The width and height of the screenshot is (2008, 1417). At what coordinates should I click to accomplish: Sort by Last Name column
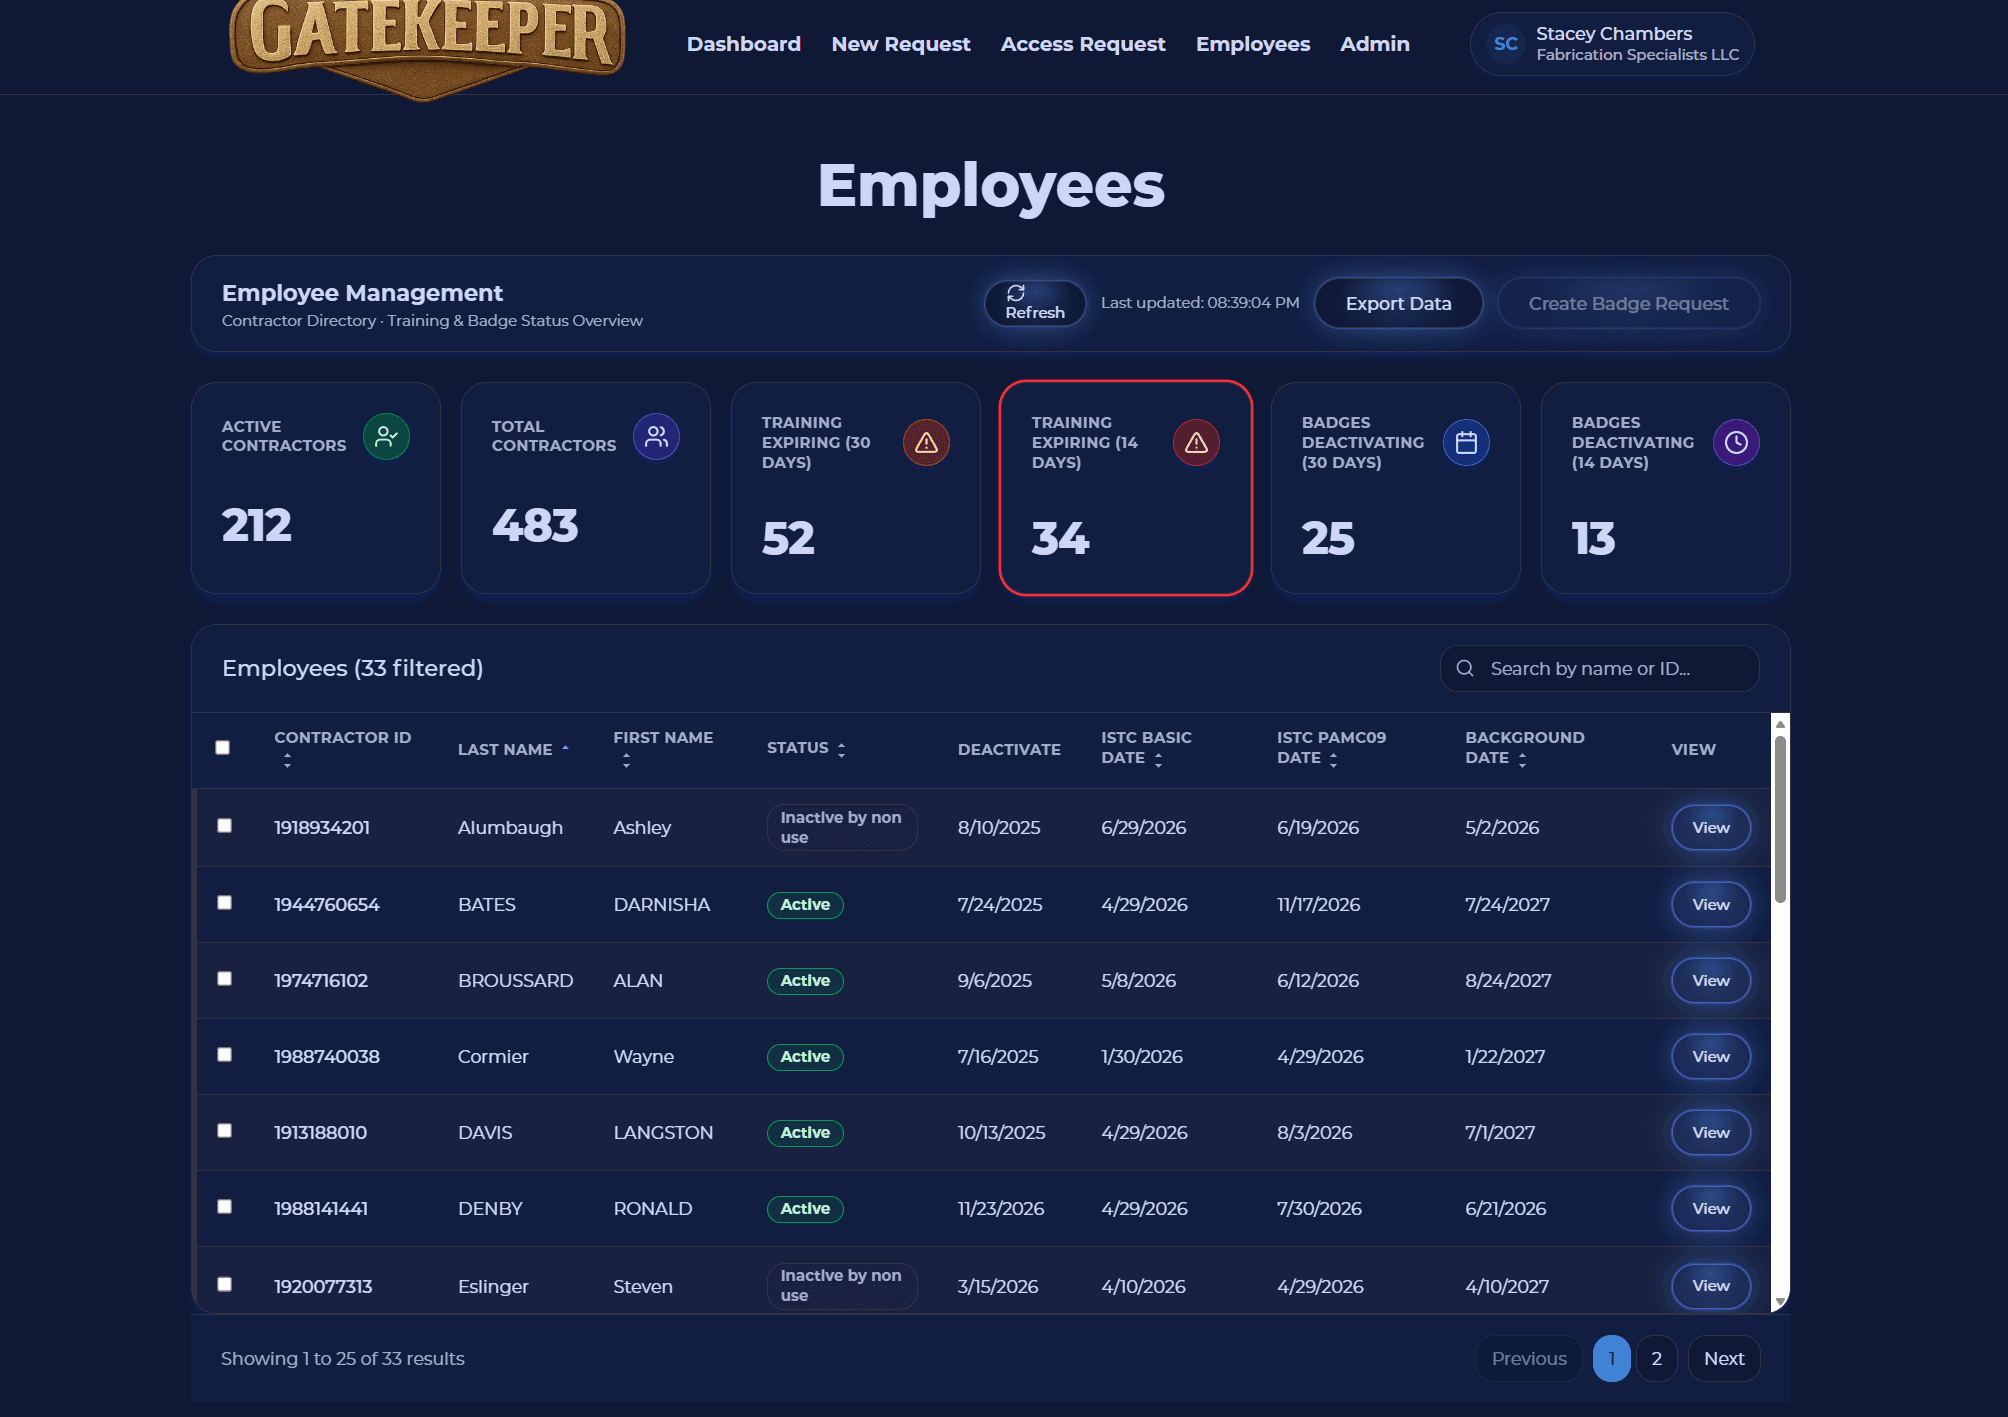pyautogui.click(x=513, y=749)
